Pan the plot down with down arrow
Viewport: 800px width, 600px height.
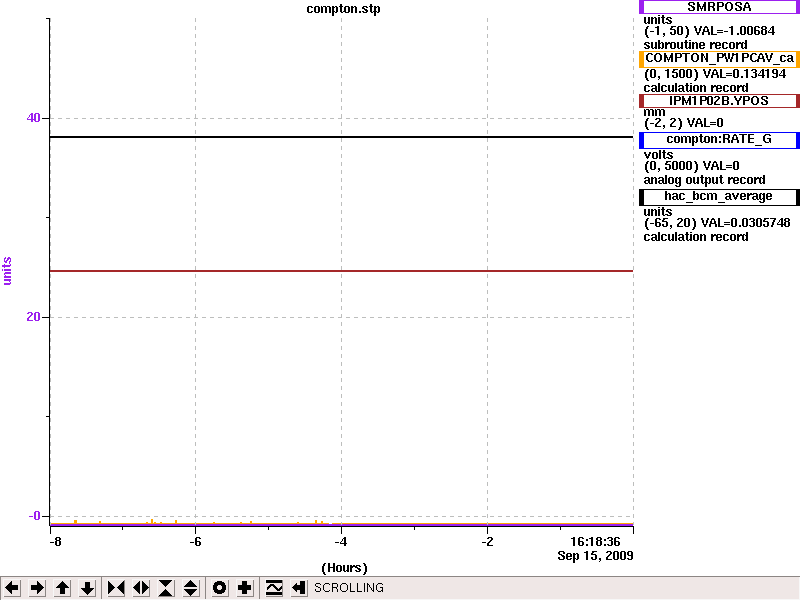tap(87, 588)
